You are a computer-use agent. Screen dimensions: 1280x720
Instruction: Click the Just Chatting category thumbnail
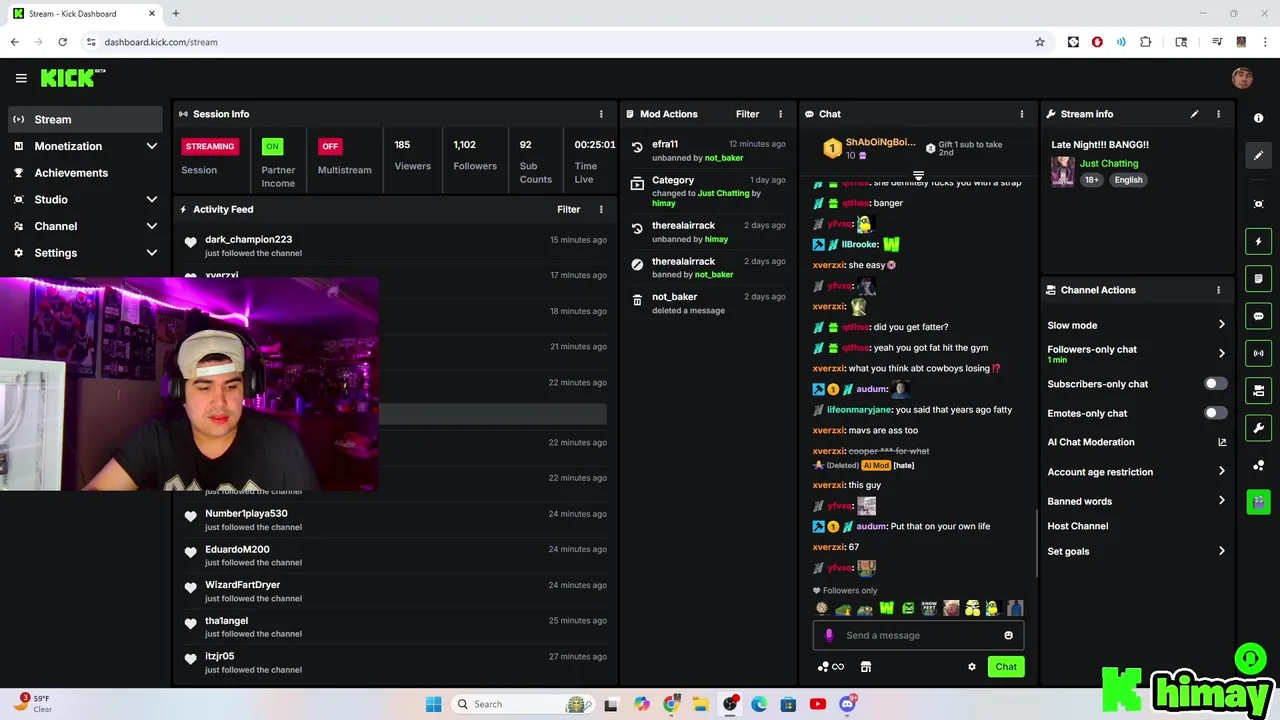point(1062,171)
